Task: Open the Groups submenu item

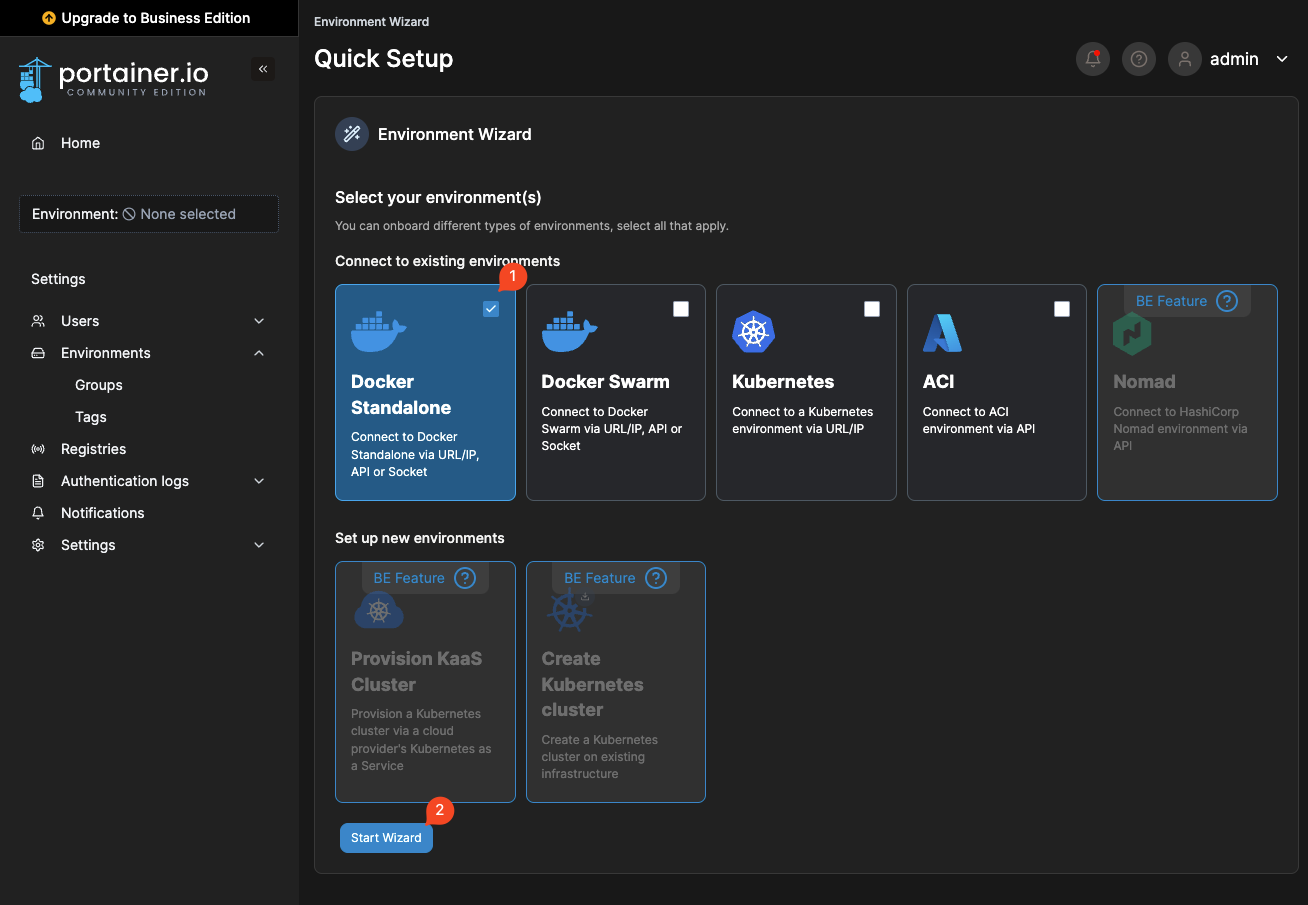Action: click(x=99, y=385)
